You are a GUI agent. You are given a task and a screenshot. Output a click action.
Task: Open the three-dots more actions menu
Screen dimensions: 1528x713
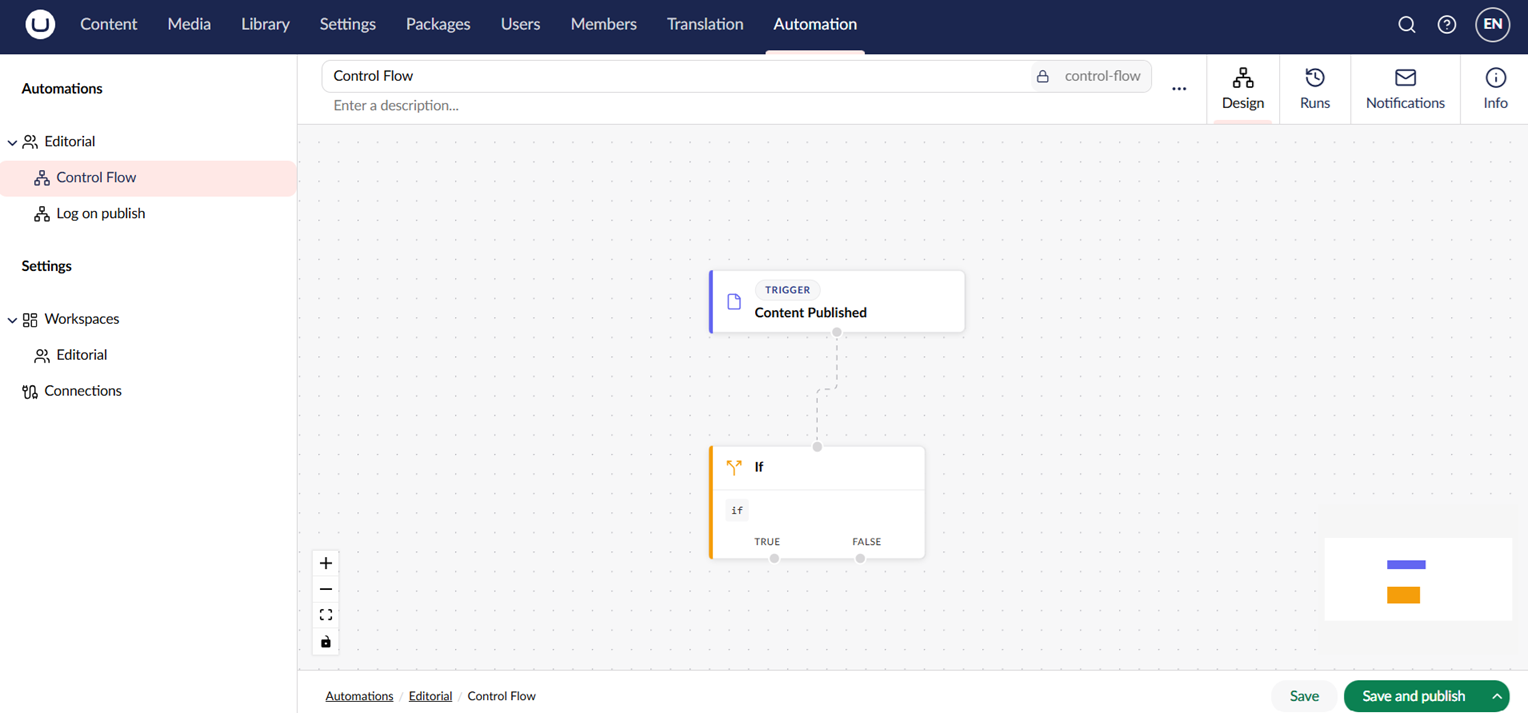1179,89
